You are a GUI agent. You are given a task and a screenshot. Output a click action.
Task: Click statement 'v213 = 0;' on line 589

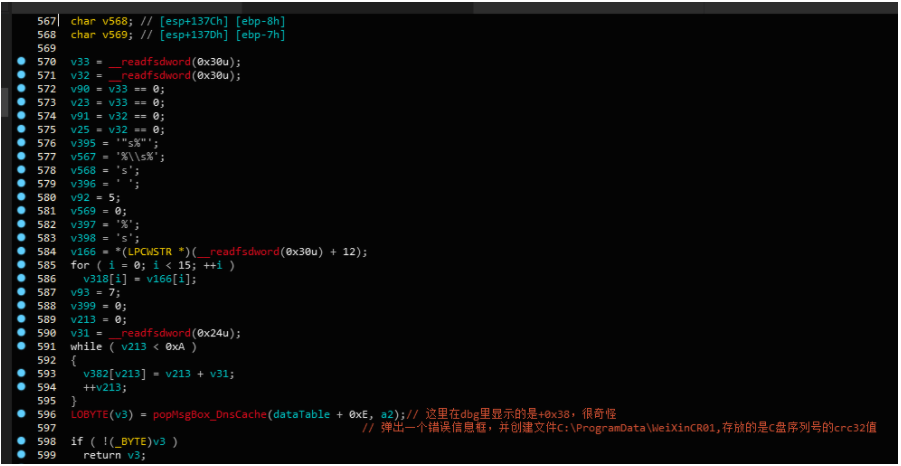(99, 319)
